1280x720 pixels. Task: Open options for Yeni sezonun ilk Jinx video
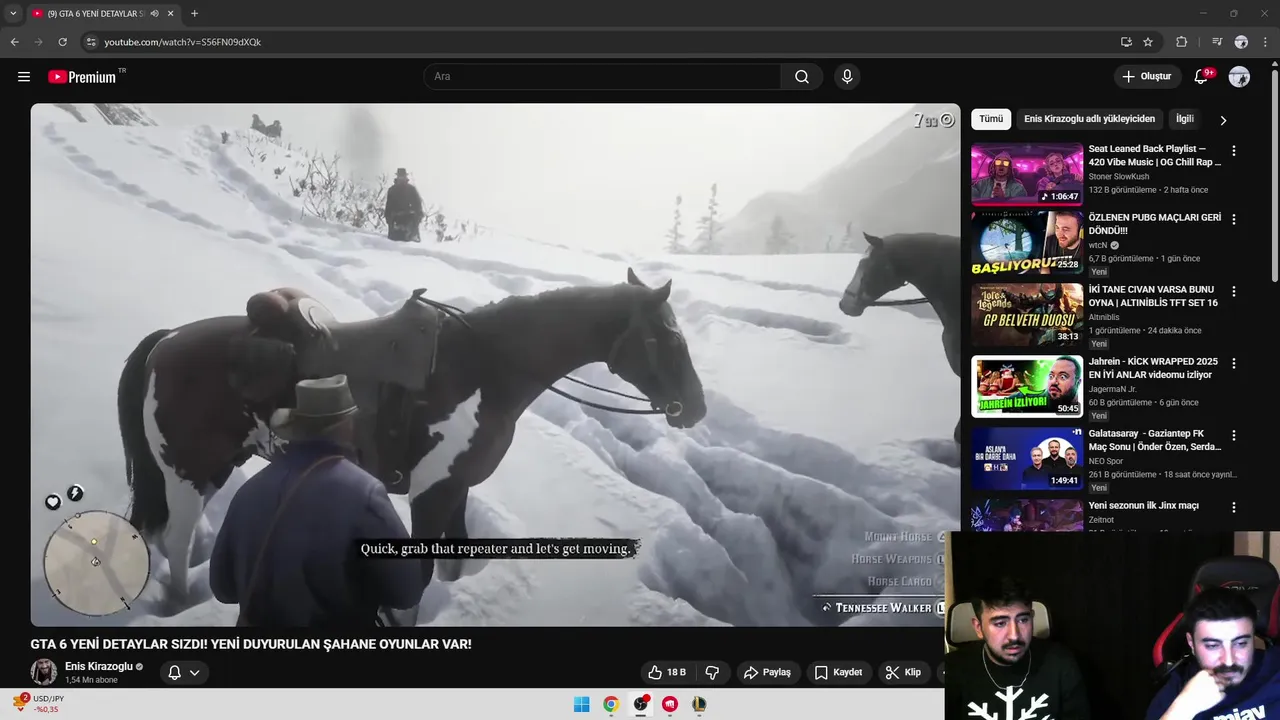coord(1233,507)
